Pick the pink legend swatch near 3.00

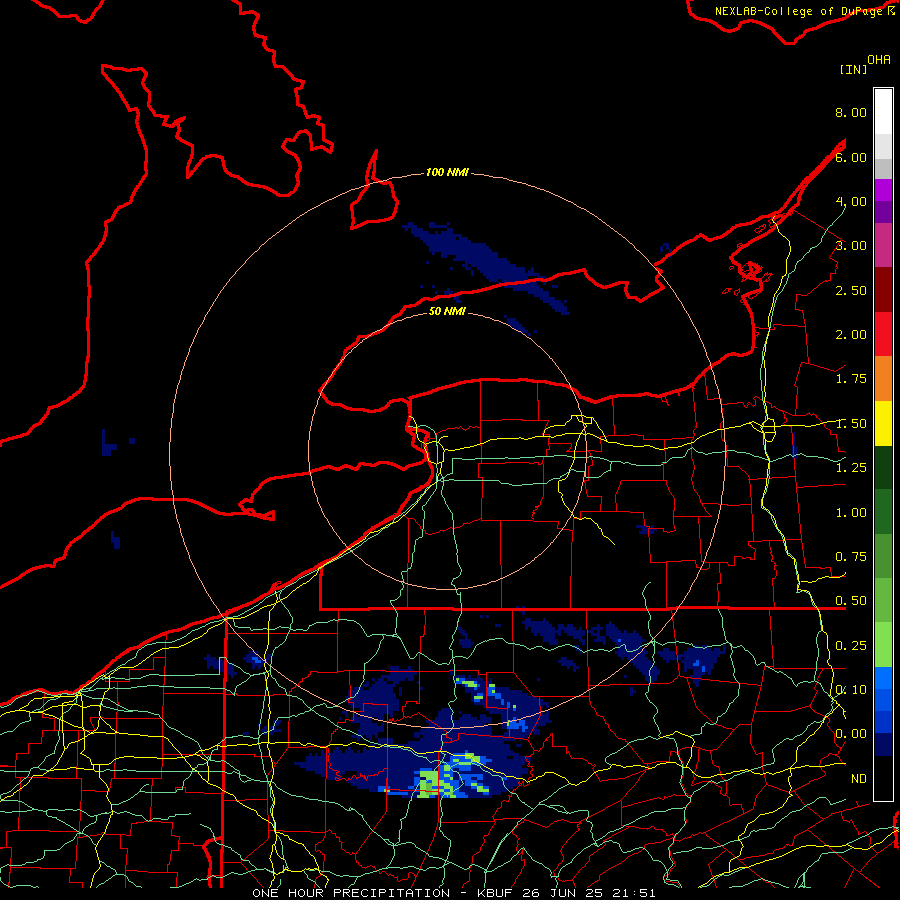click(x=883, y=245)
